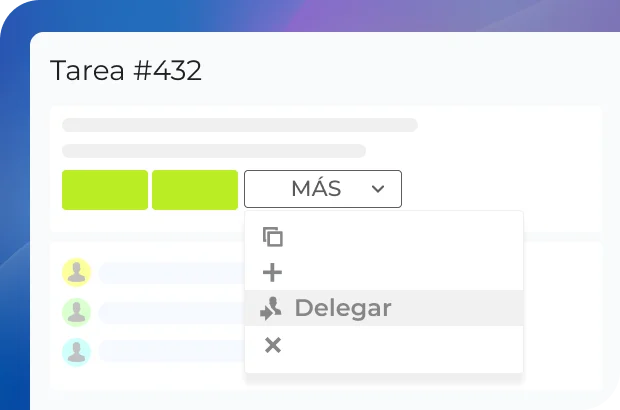
Task: Click the delegate person-arrow icon
Action: 271,308
